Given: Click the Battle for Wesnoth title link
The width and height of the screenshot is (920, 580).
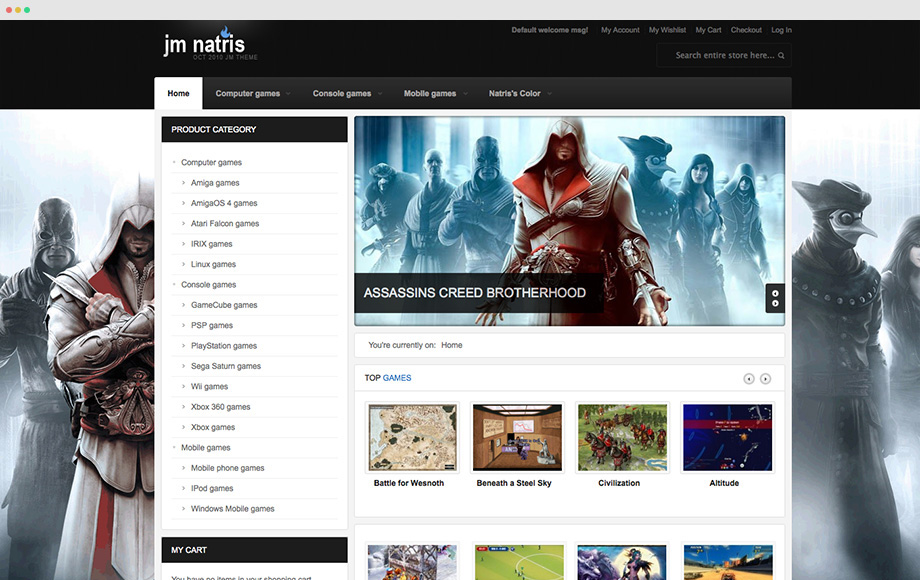Looking at the screenshot, I should (409, 483).
